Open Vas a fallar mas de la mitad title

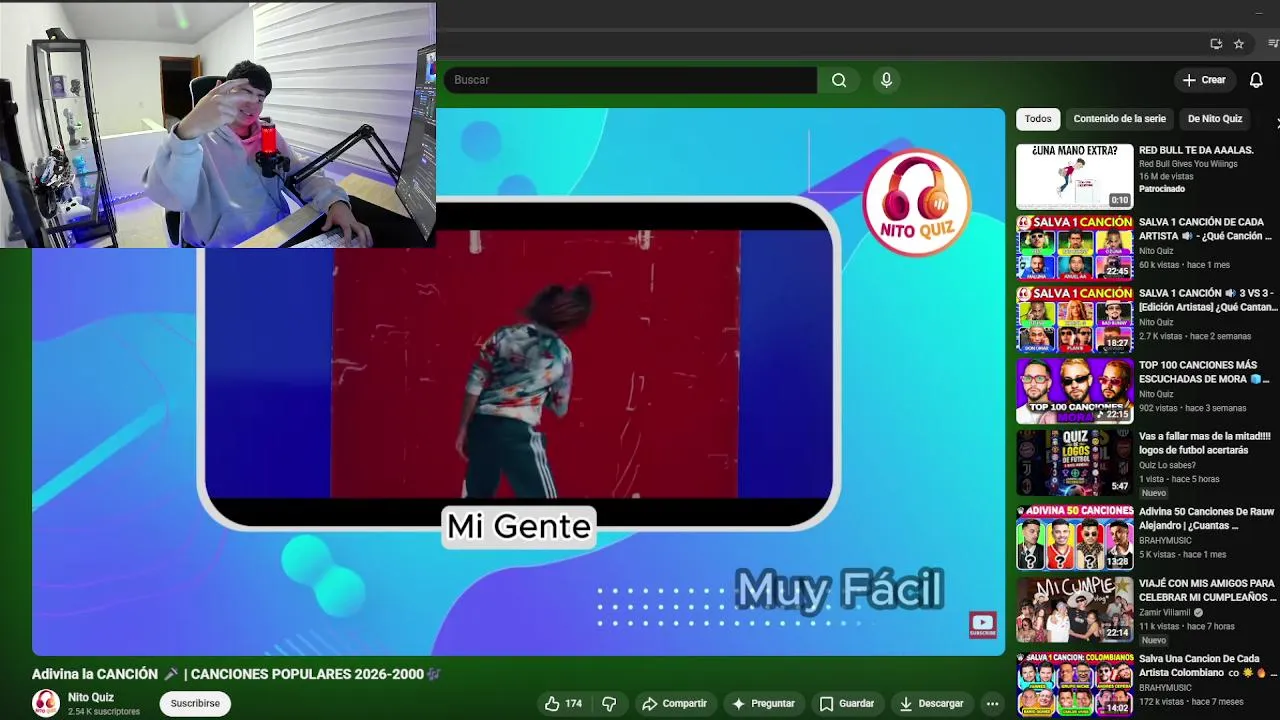click(1205, 444)
